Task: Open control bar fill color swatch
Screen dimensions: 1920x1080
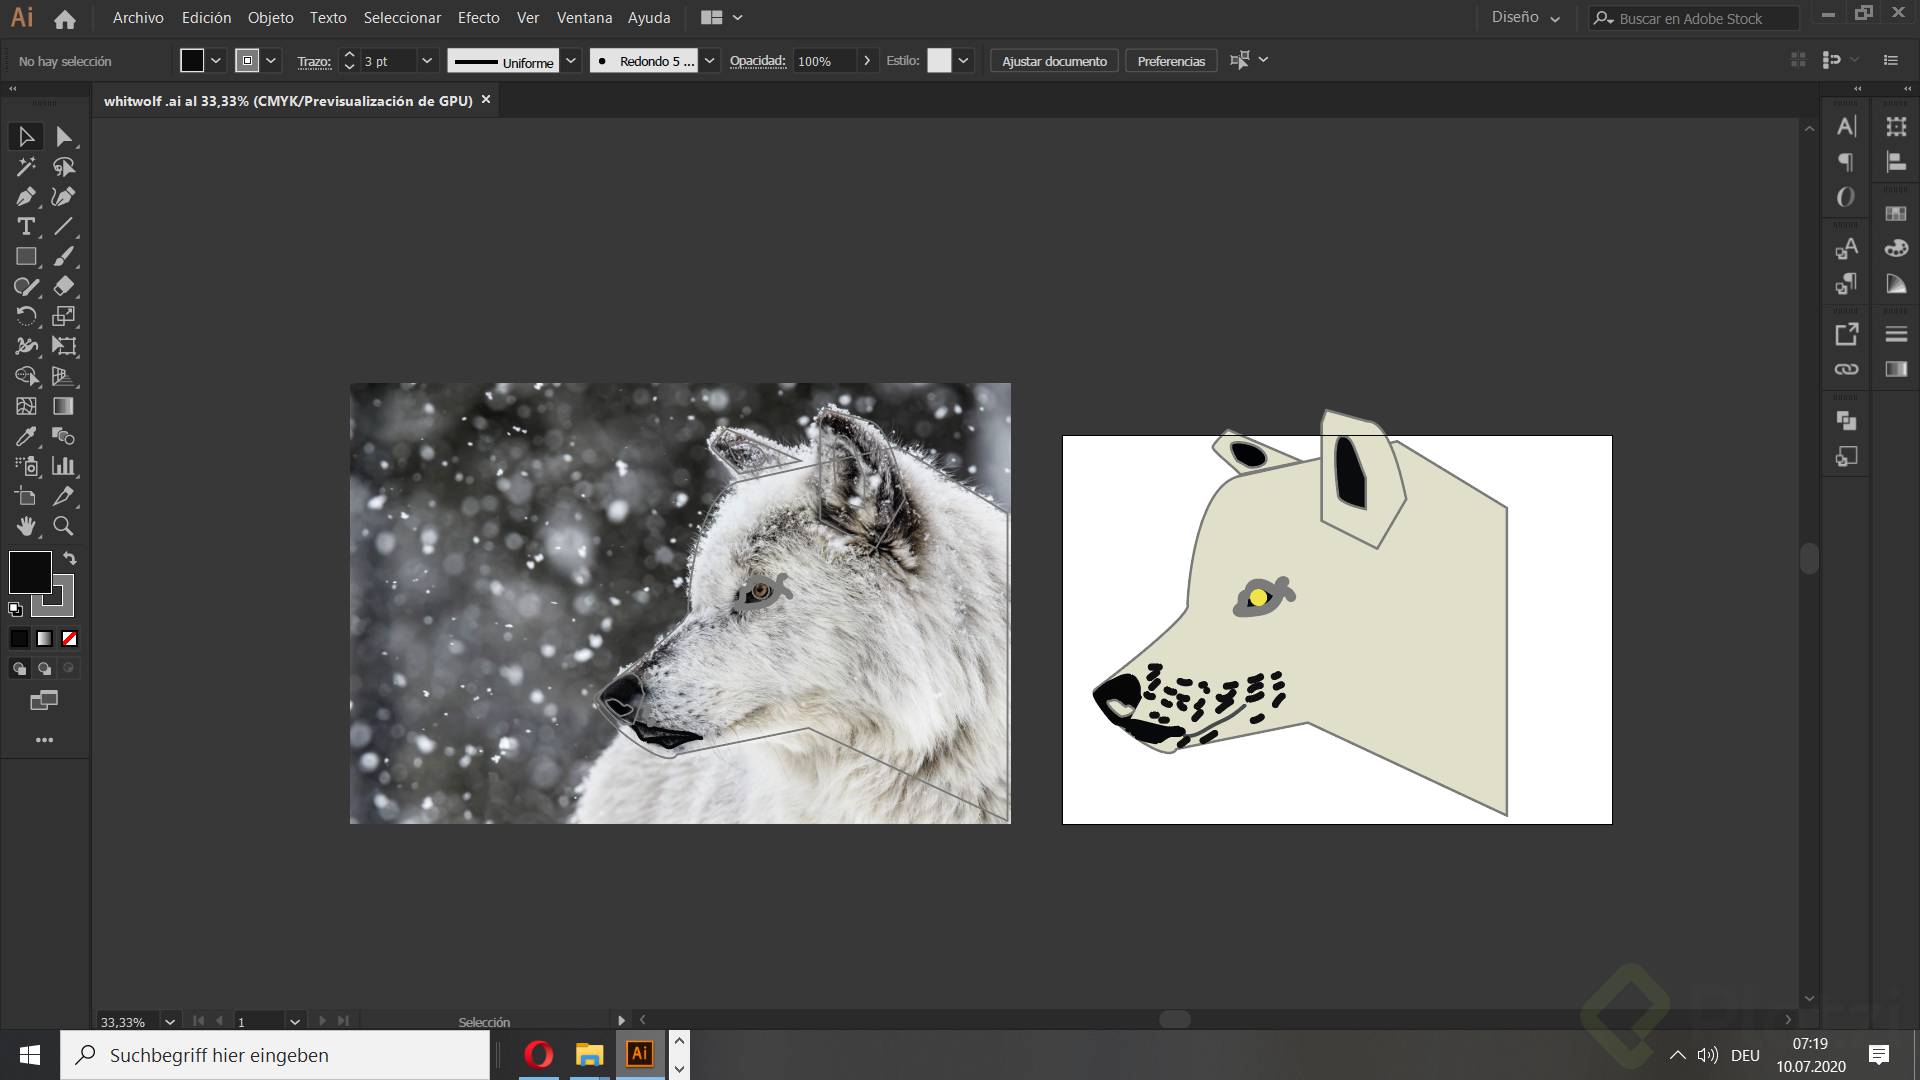Action: click(x=192, y=61)
